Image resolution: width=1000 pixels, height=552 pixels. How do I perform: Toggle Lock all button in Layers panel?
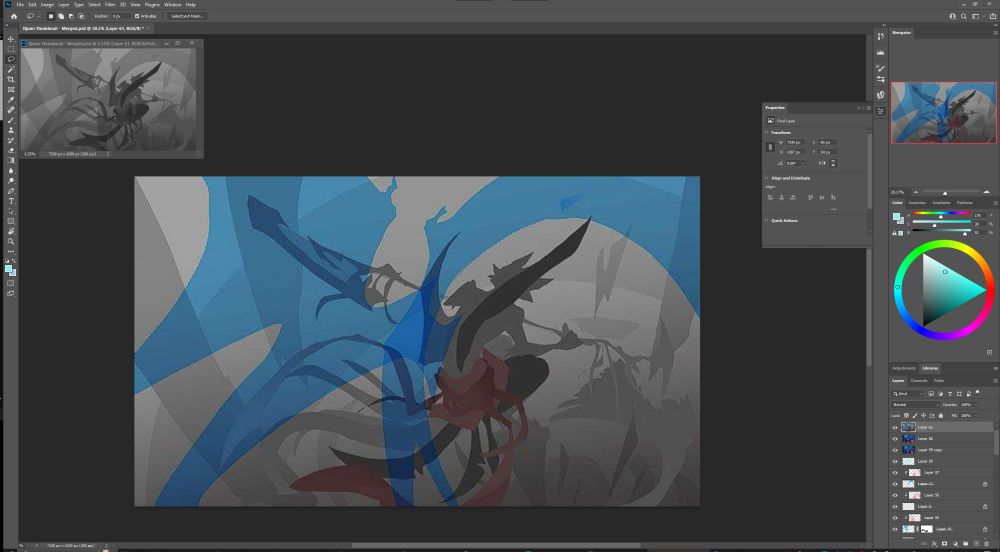(x=941, y=416)
